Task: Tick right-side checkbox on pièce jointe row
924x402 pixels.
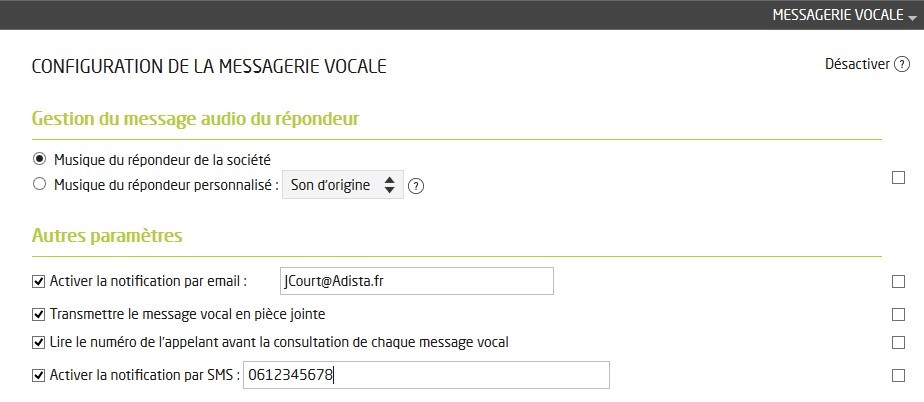Action: click(x=898, y=314)
